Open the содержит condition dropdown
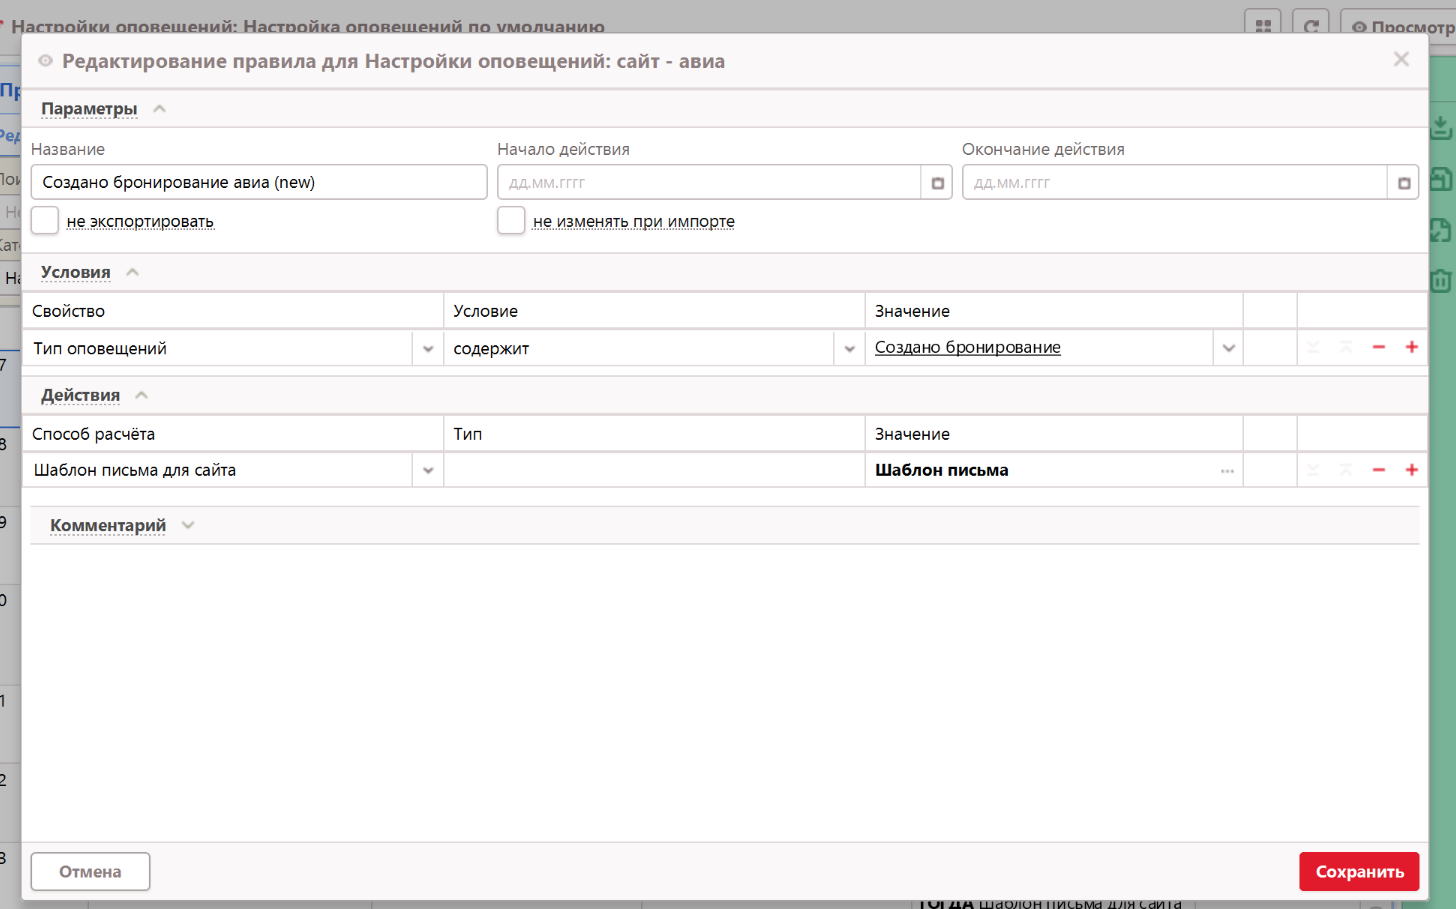Viewport: 1456px width, 909px height. [849, 349]
